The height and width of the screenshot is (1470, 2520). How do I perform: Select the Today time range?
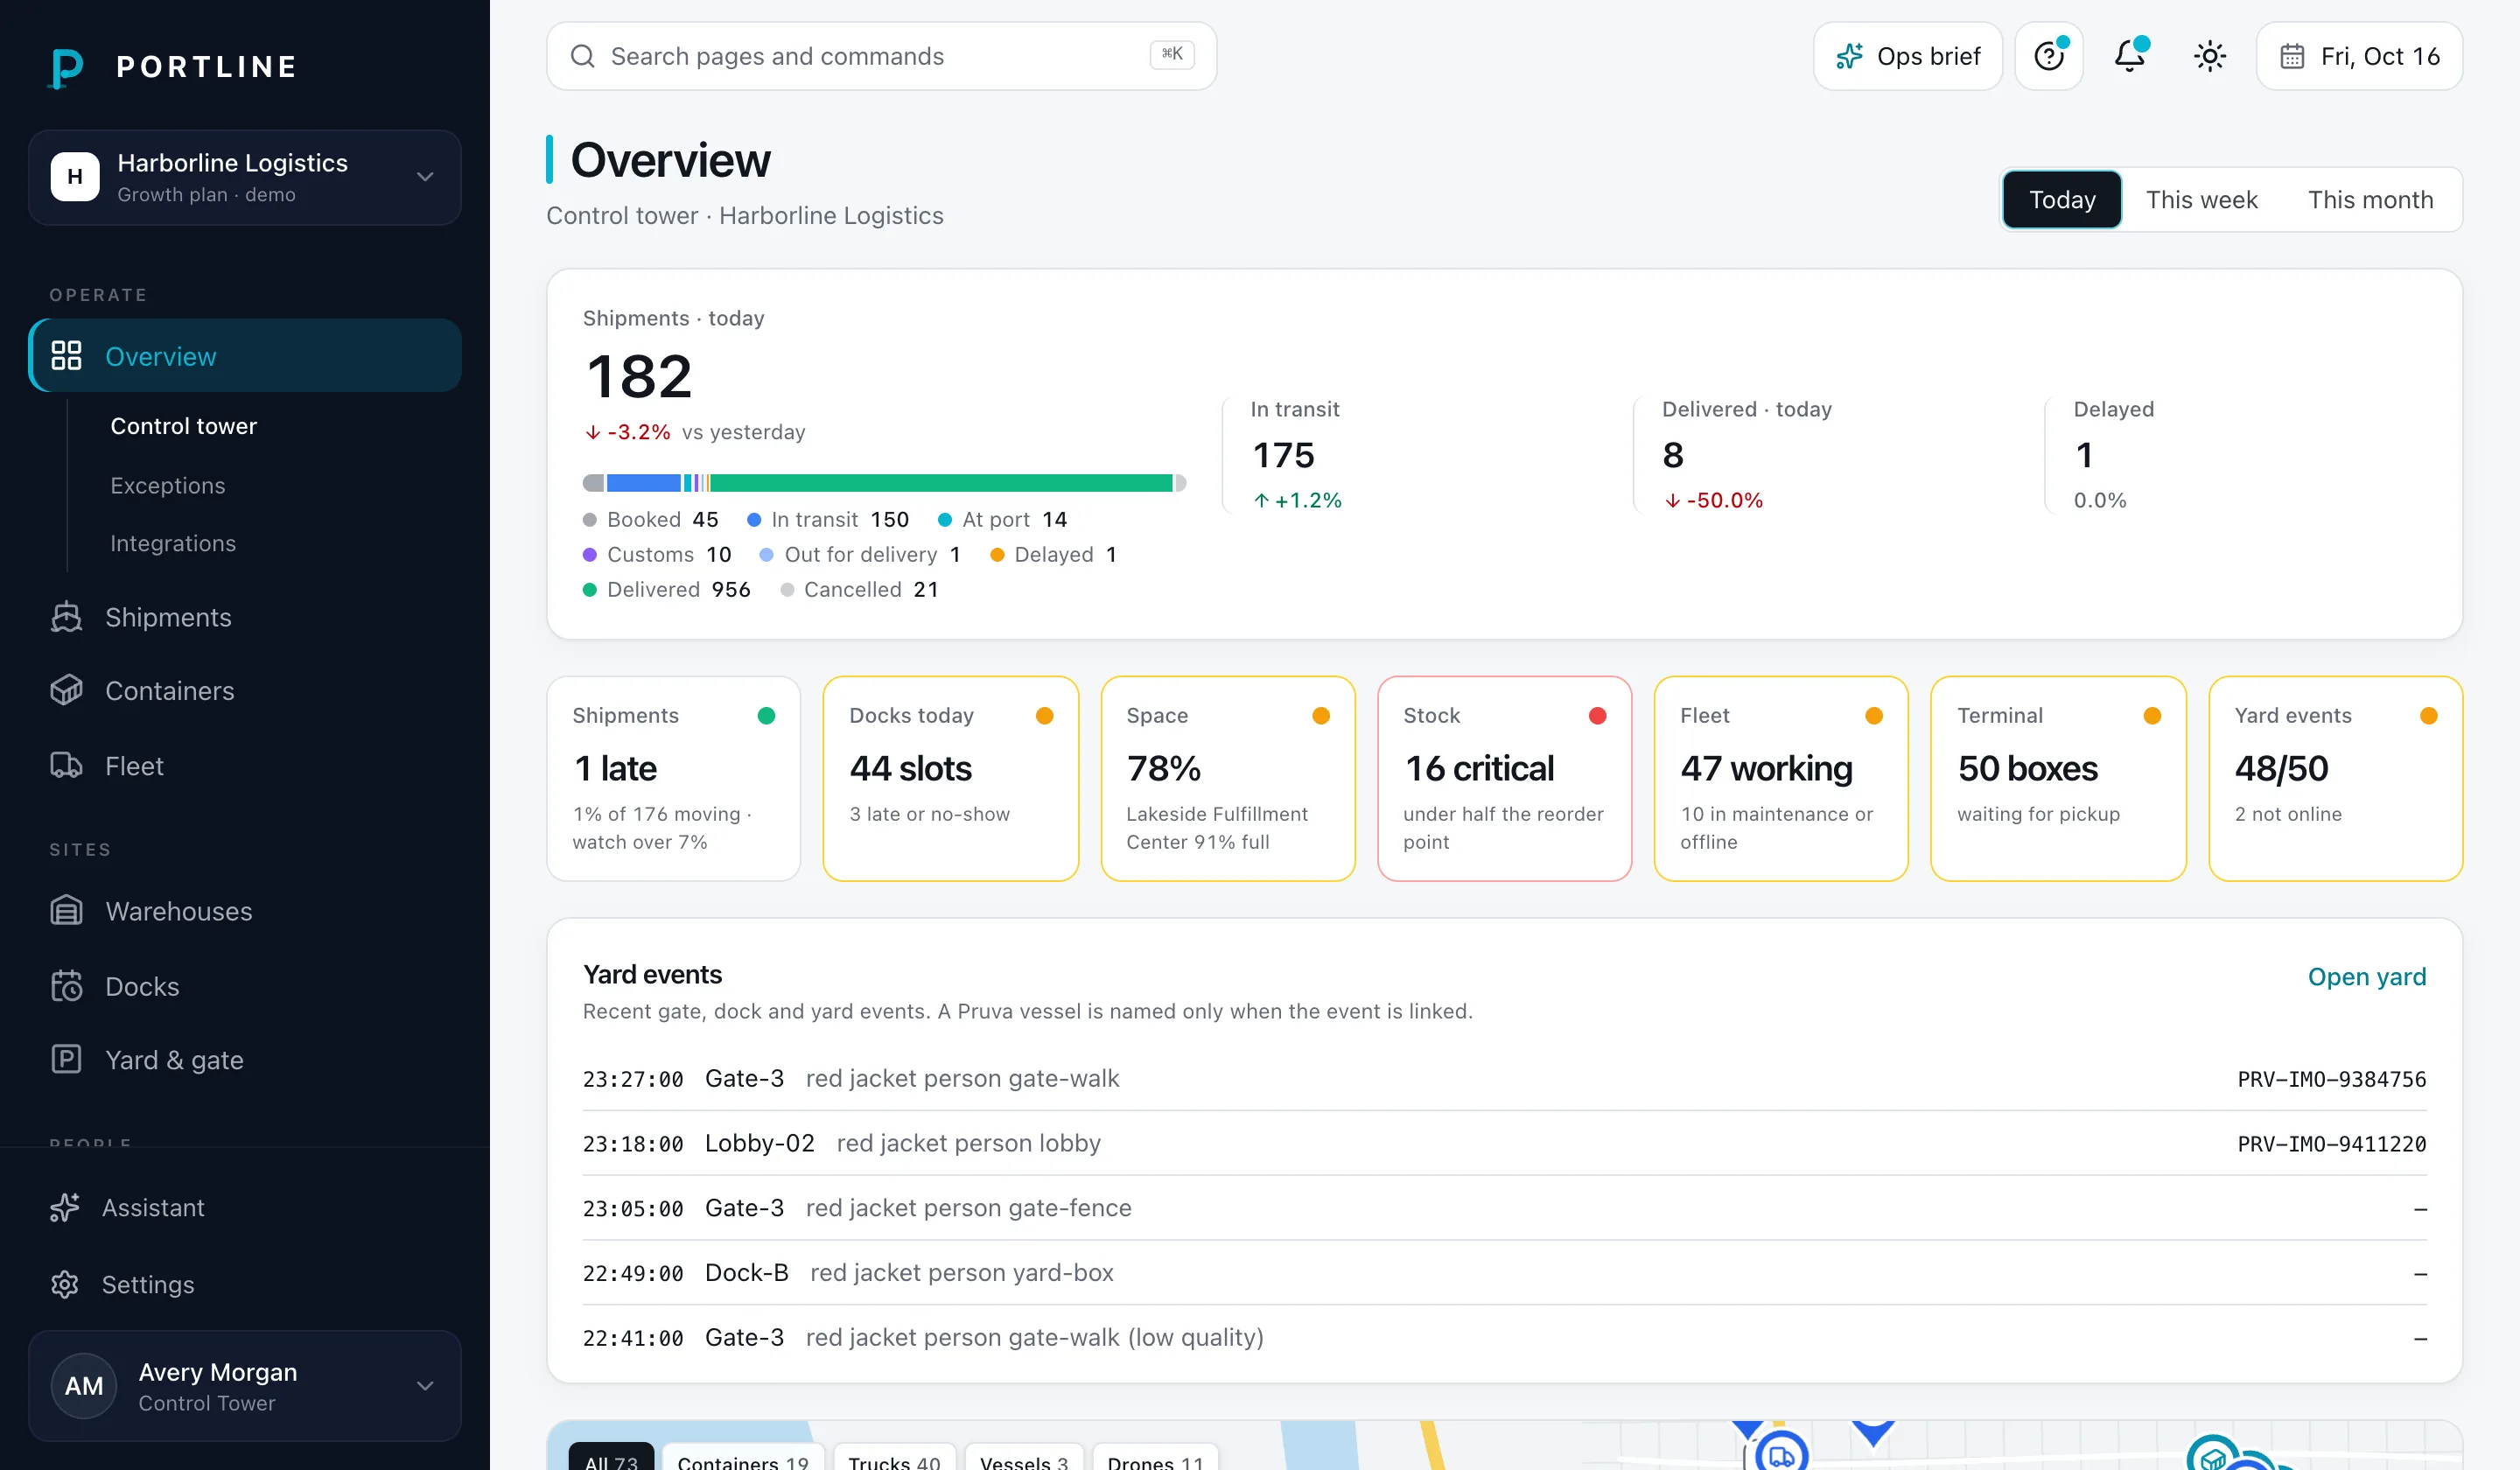pos(2062,200)
